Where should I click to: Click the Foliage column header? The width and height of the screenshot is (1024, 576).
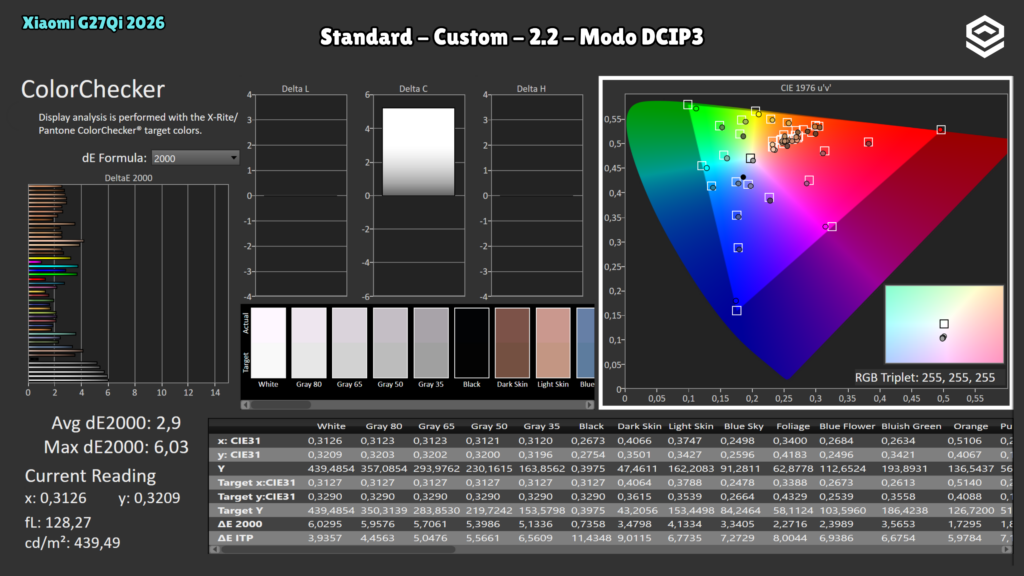coord(793,426)
